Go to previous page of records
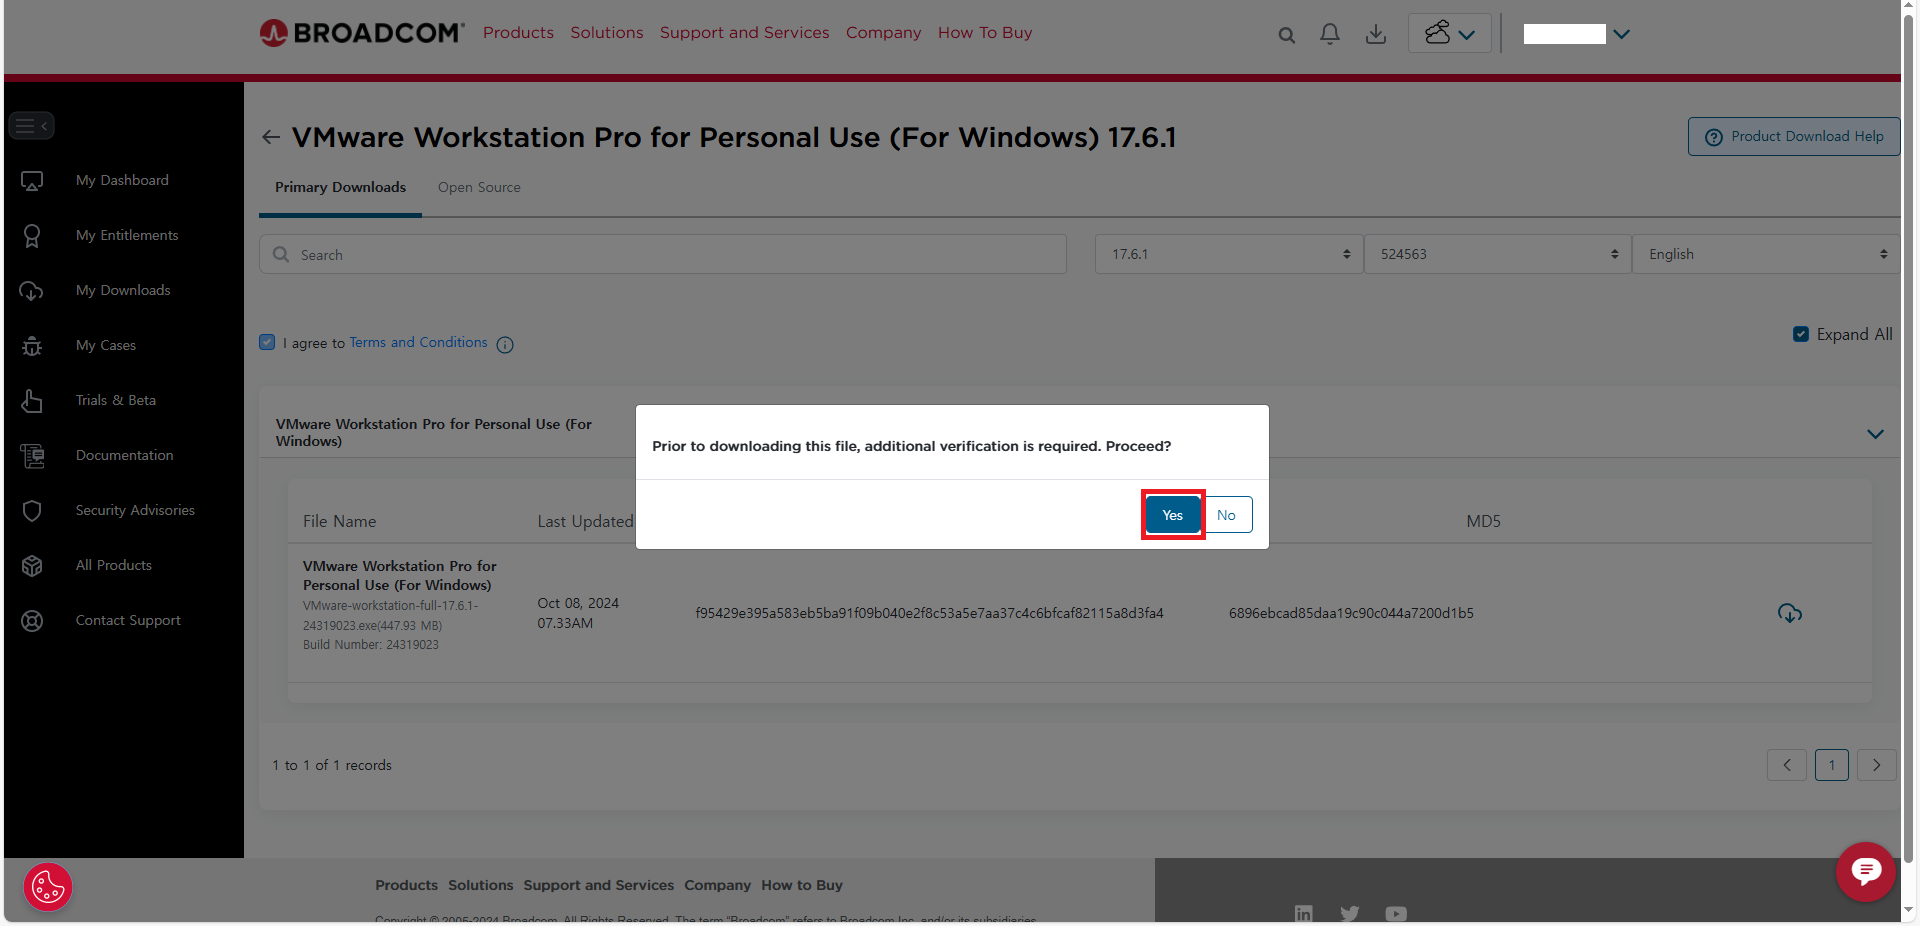Viewport: 1920px width, 926px height. point(1787,765)
